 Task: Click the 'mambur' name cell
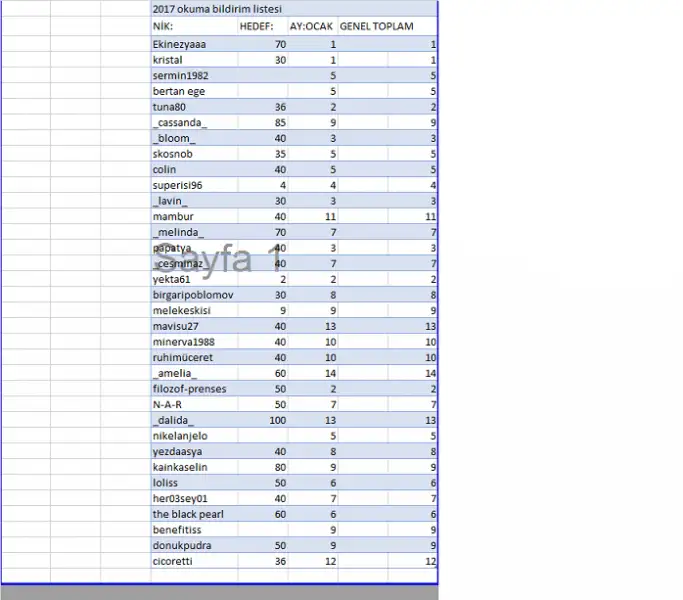(192, 216)
